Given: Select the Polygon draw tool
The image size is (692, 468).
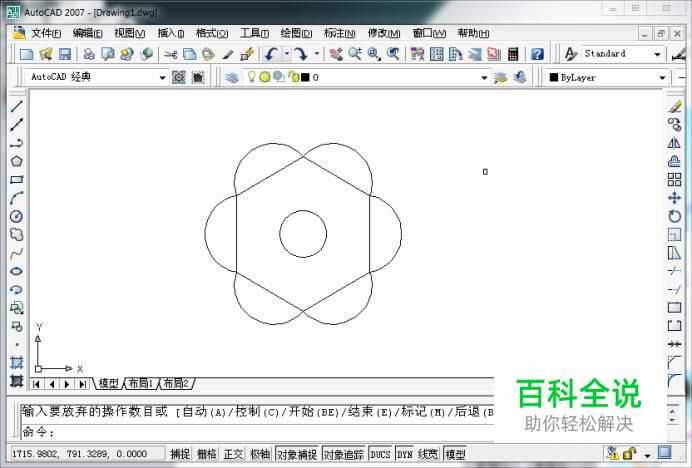Looking at the screenshot, I should 16,161.
